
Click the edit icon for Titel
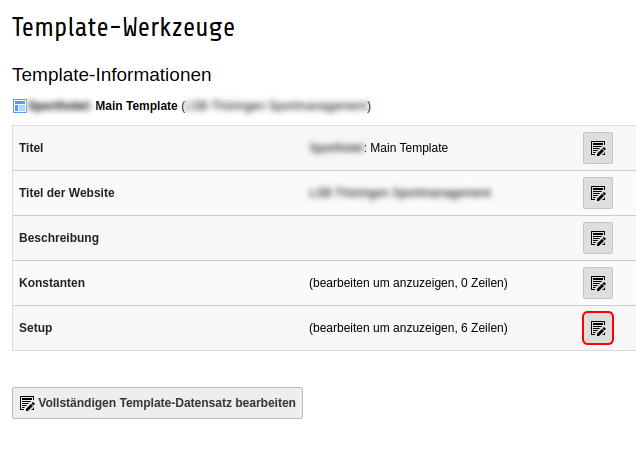click(x=598, y=148)
